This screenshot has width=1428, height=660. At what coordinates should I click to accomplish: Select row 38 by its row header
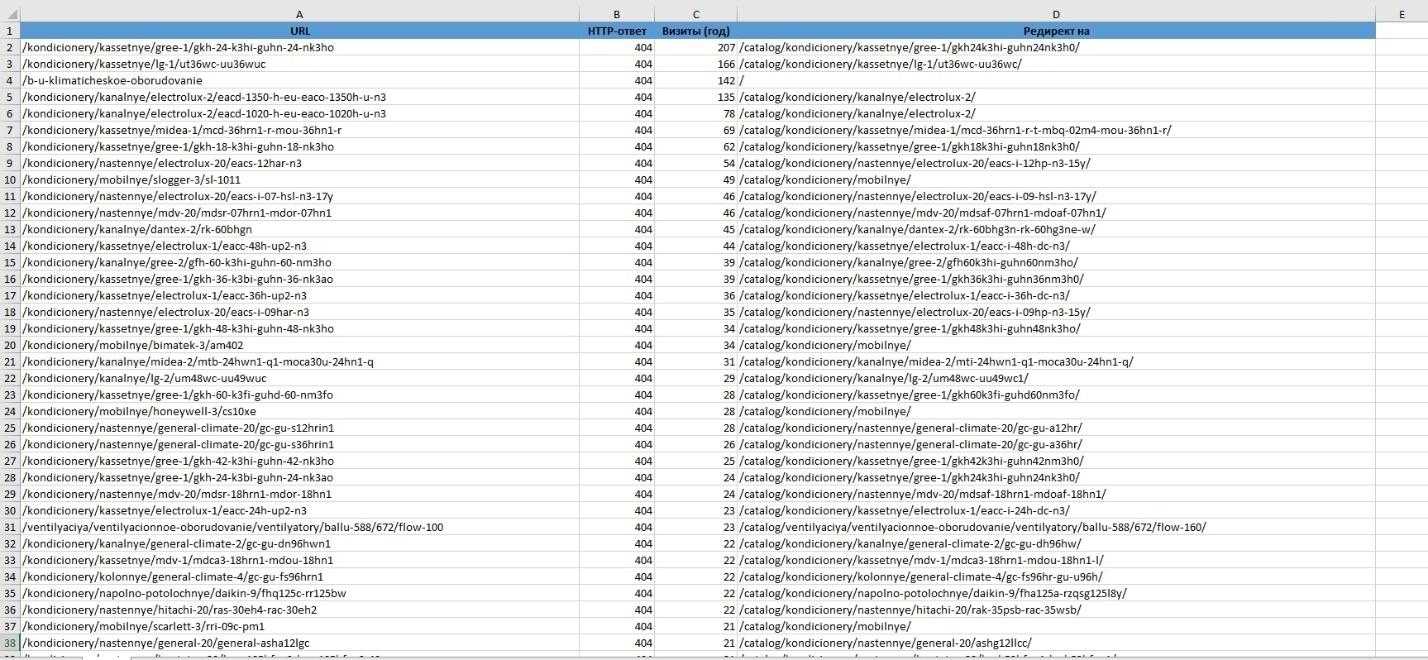click(x=9, y=643)
